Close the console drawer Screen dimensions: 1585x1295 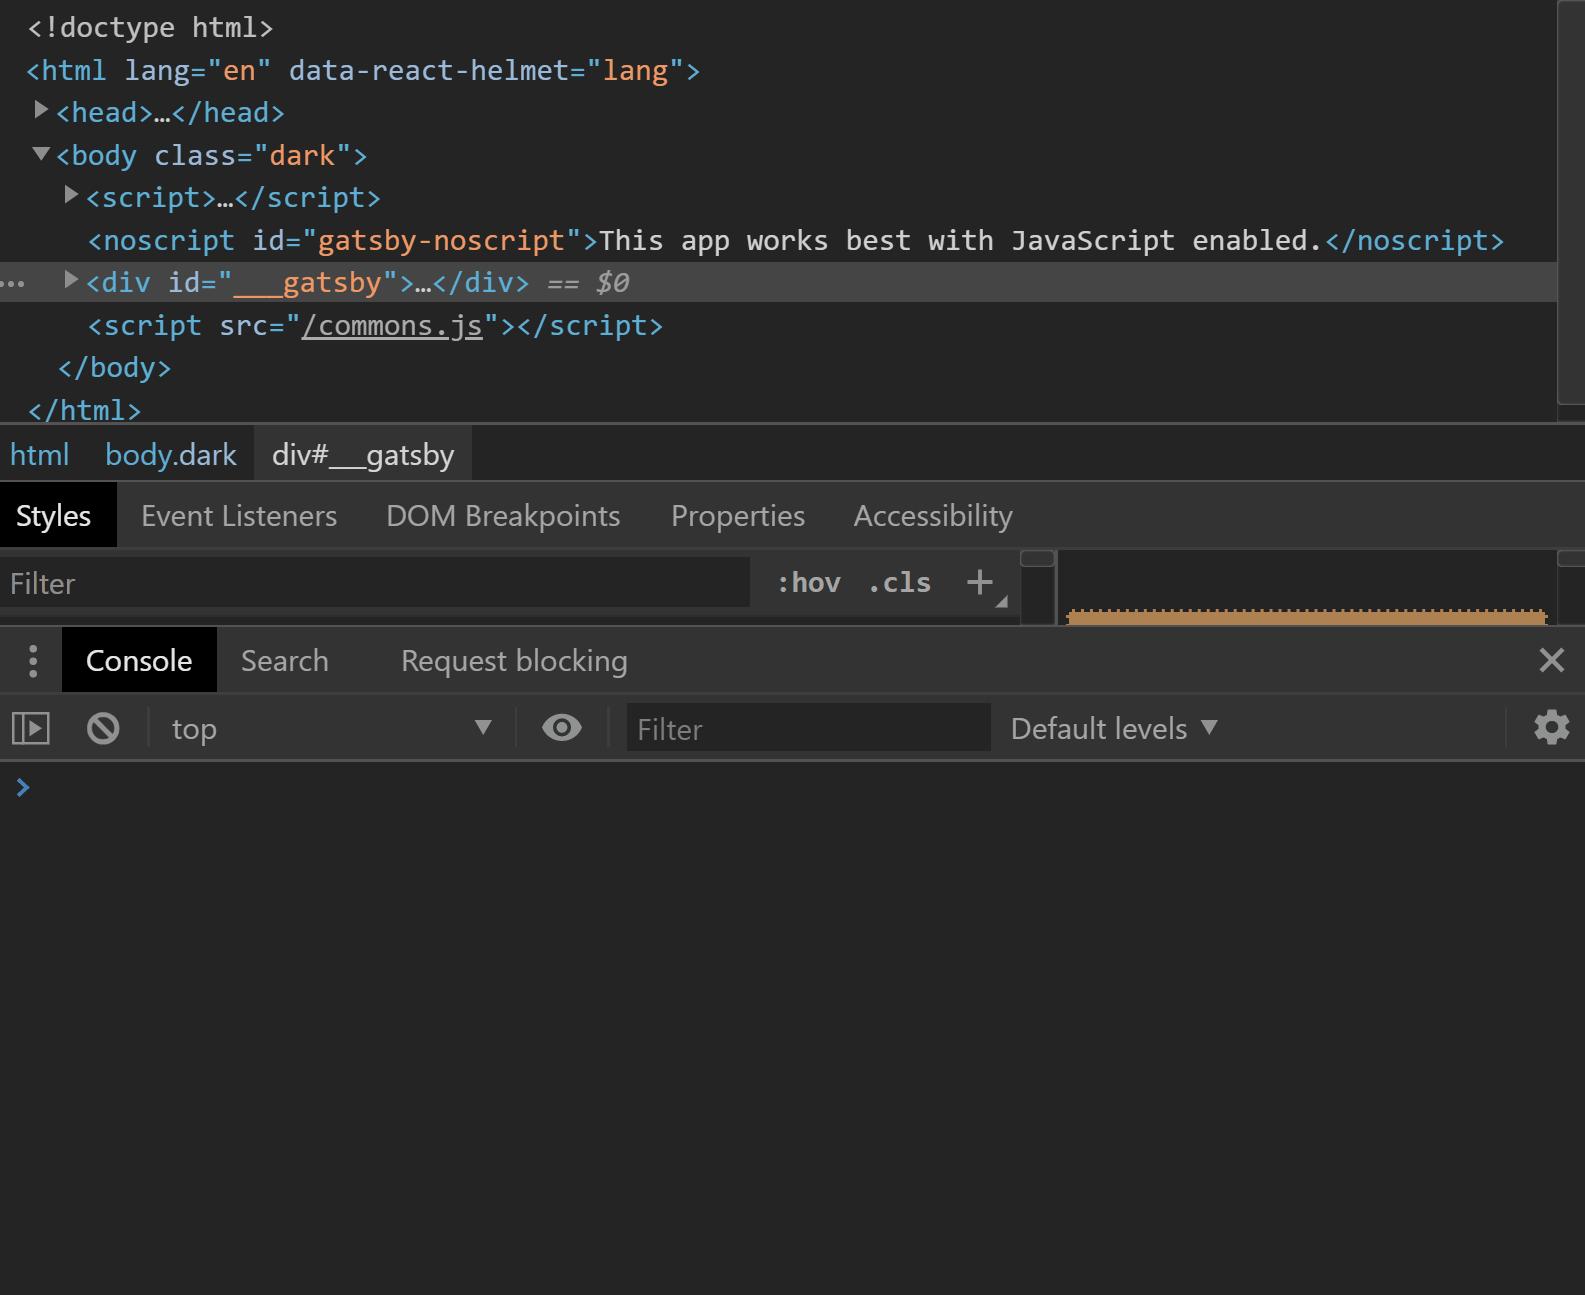click(x=1551, y=660)
